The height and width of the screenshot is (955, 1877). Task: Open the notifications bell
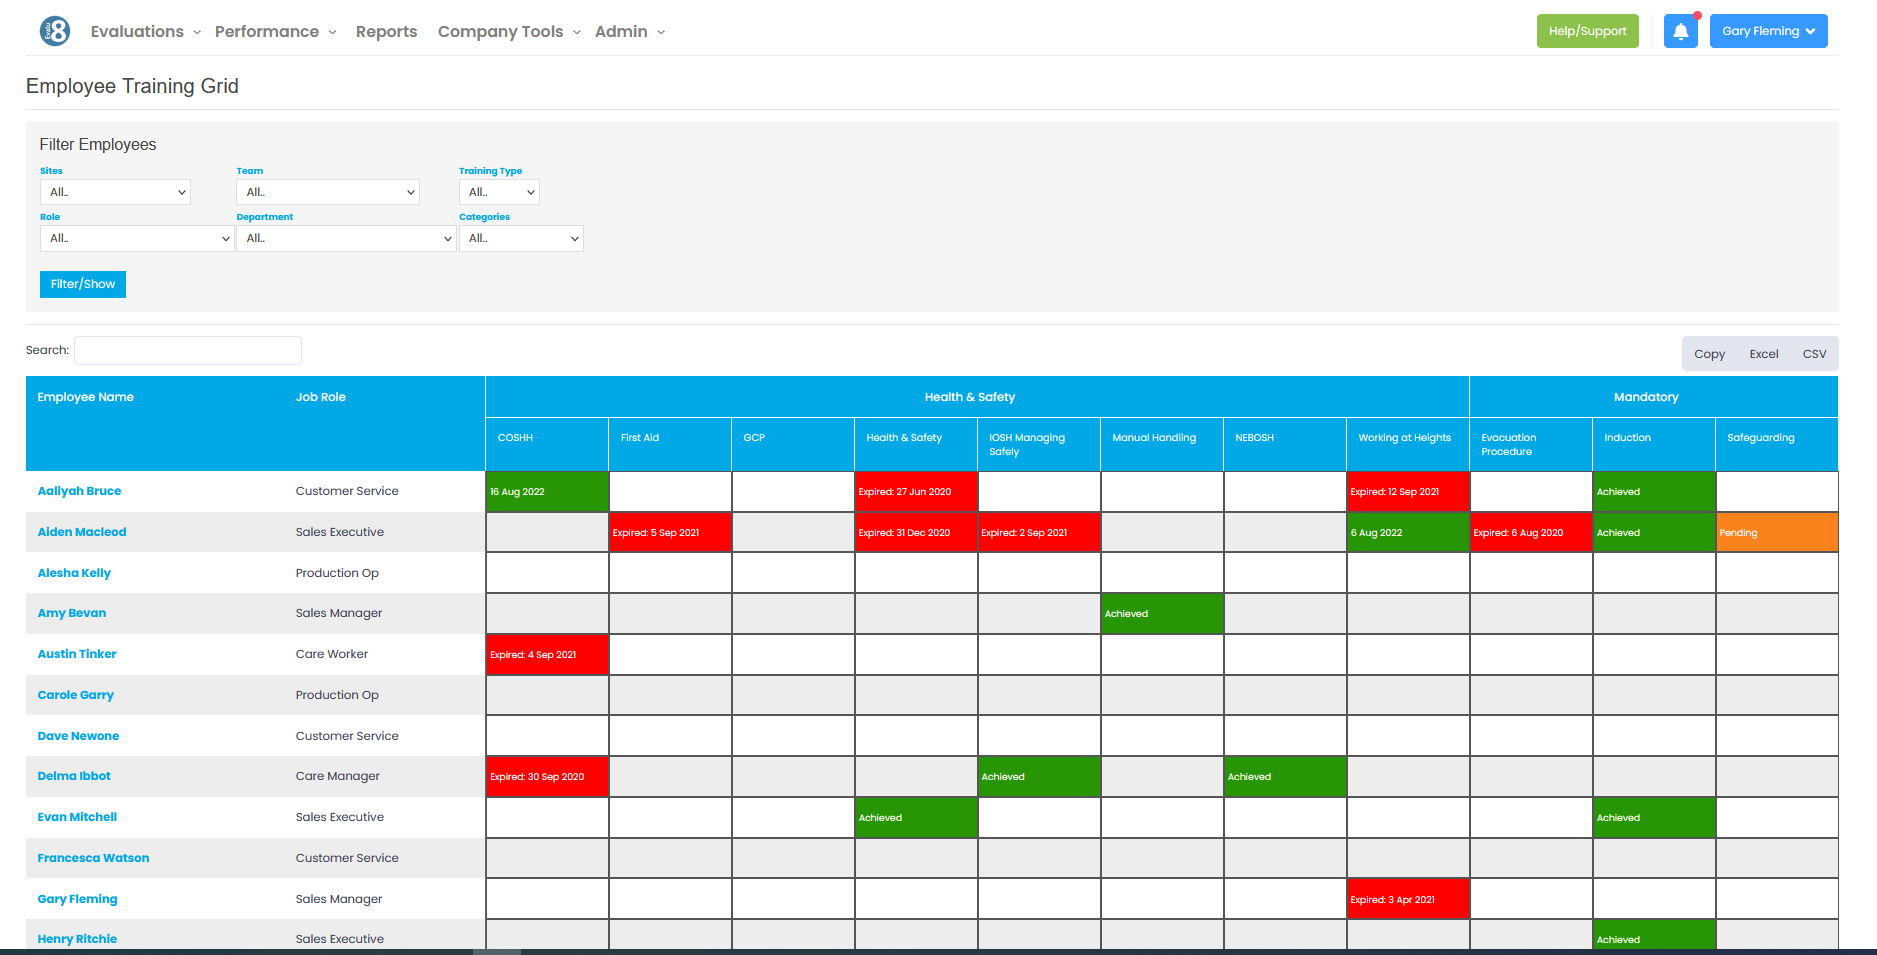[x=1680, y=31]
